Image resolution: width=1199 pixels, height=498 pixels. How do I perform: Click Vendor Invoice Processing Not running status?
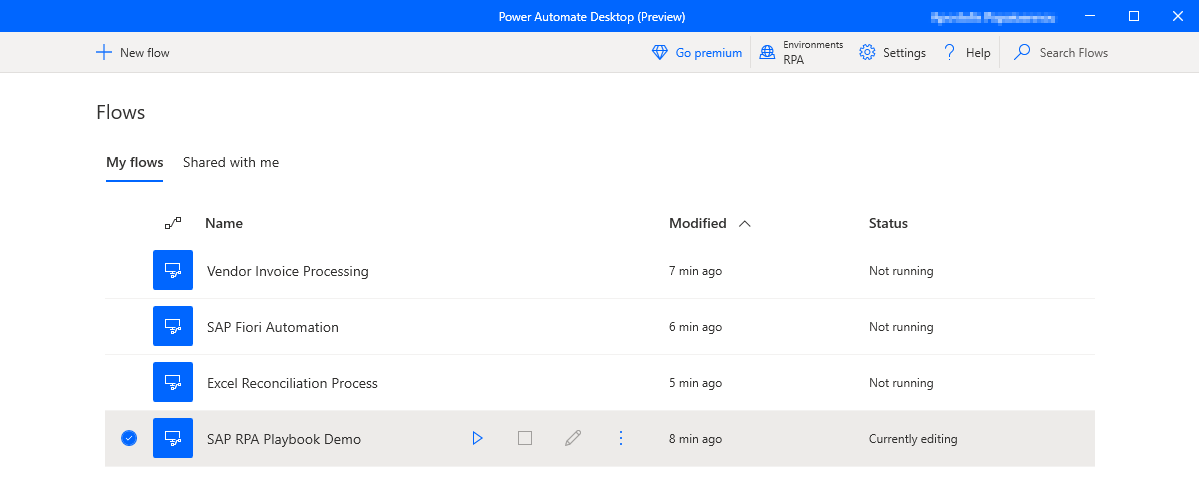pyautogui.click(x=901, y=271)
